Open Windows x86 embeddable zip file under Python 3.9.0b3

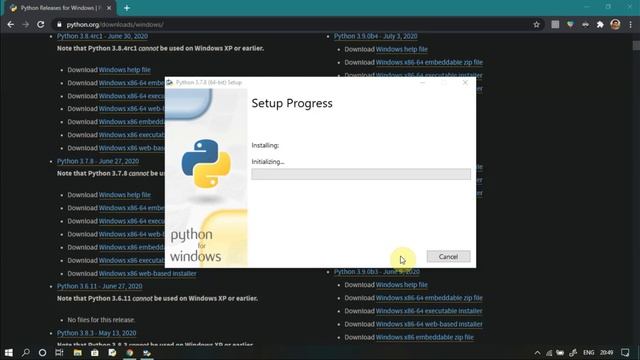tap(424, 337)
